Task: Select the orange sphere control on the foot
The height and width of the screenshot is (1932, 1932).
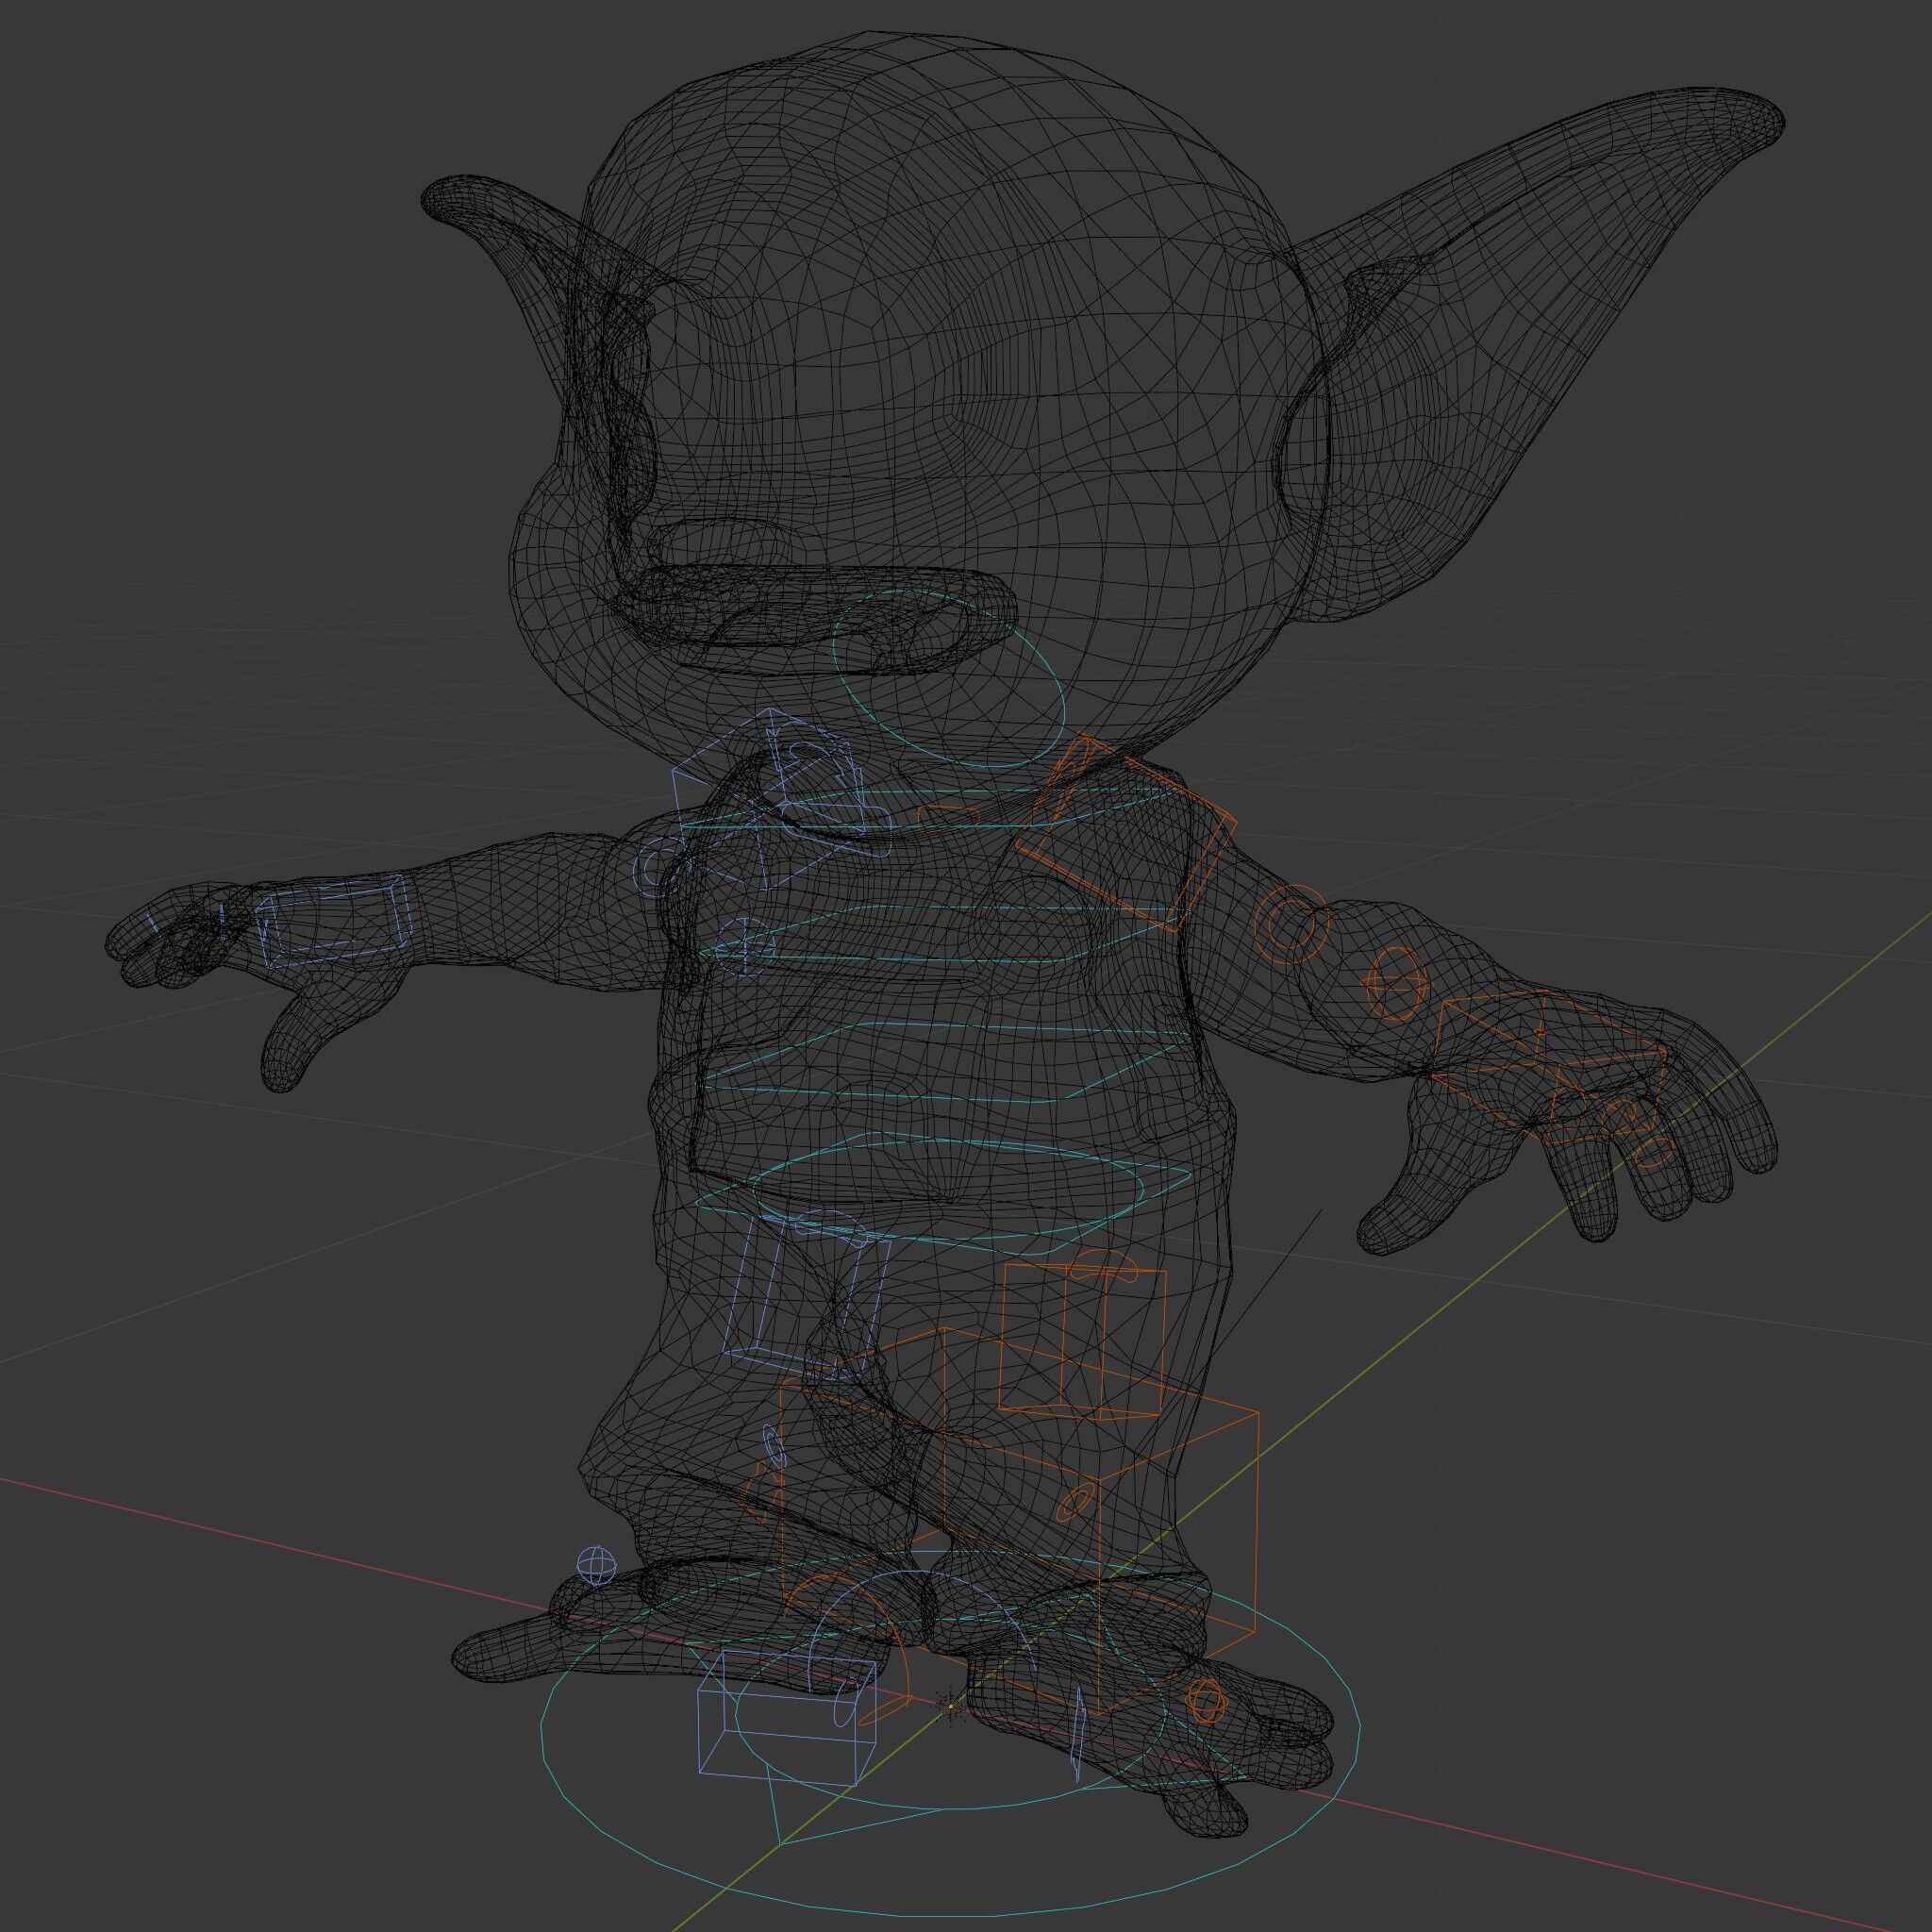Action: pyautogui.click(x=1205, y=1701)
